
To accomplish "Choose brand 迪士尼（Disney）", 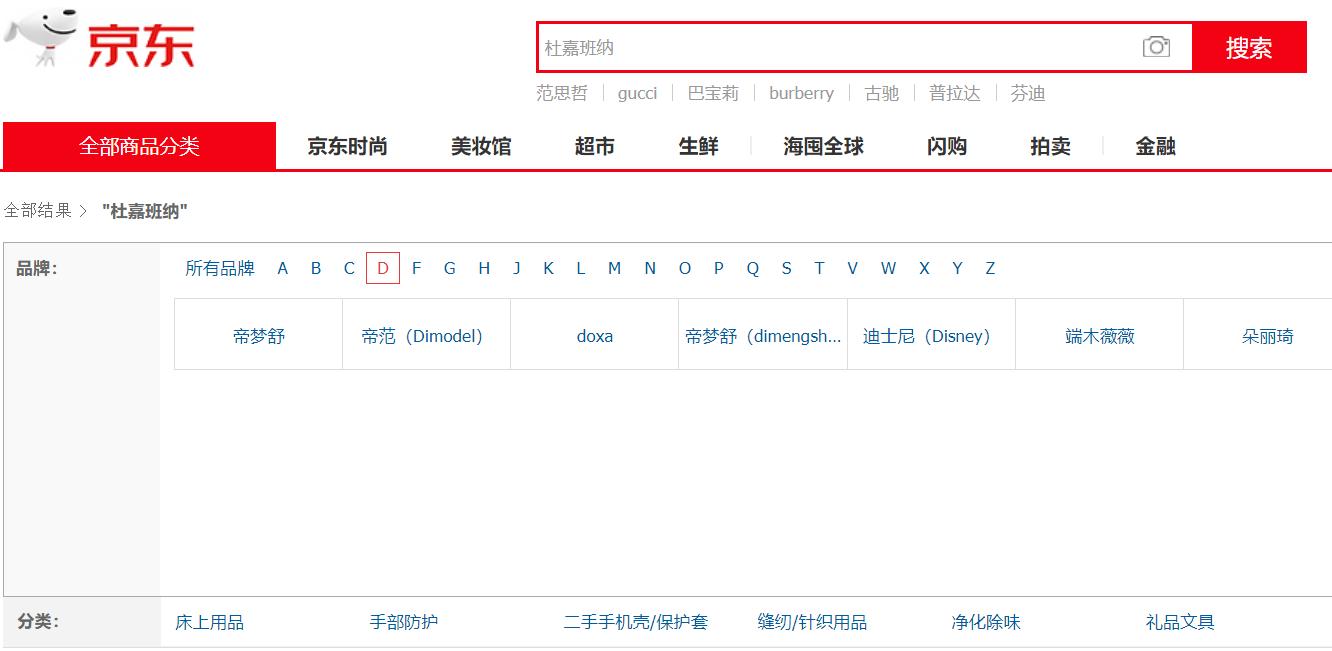I will [931, 336].
